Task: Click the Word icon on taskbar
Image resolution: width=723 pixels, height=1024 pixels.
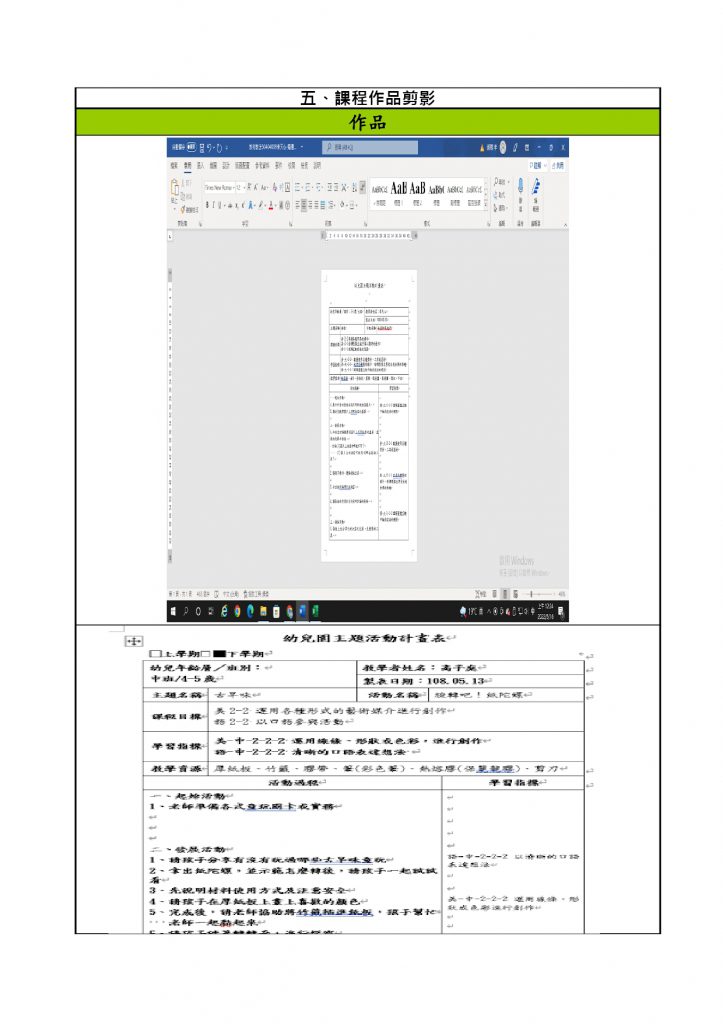Action: (x=302, y=611)
